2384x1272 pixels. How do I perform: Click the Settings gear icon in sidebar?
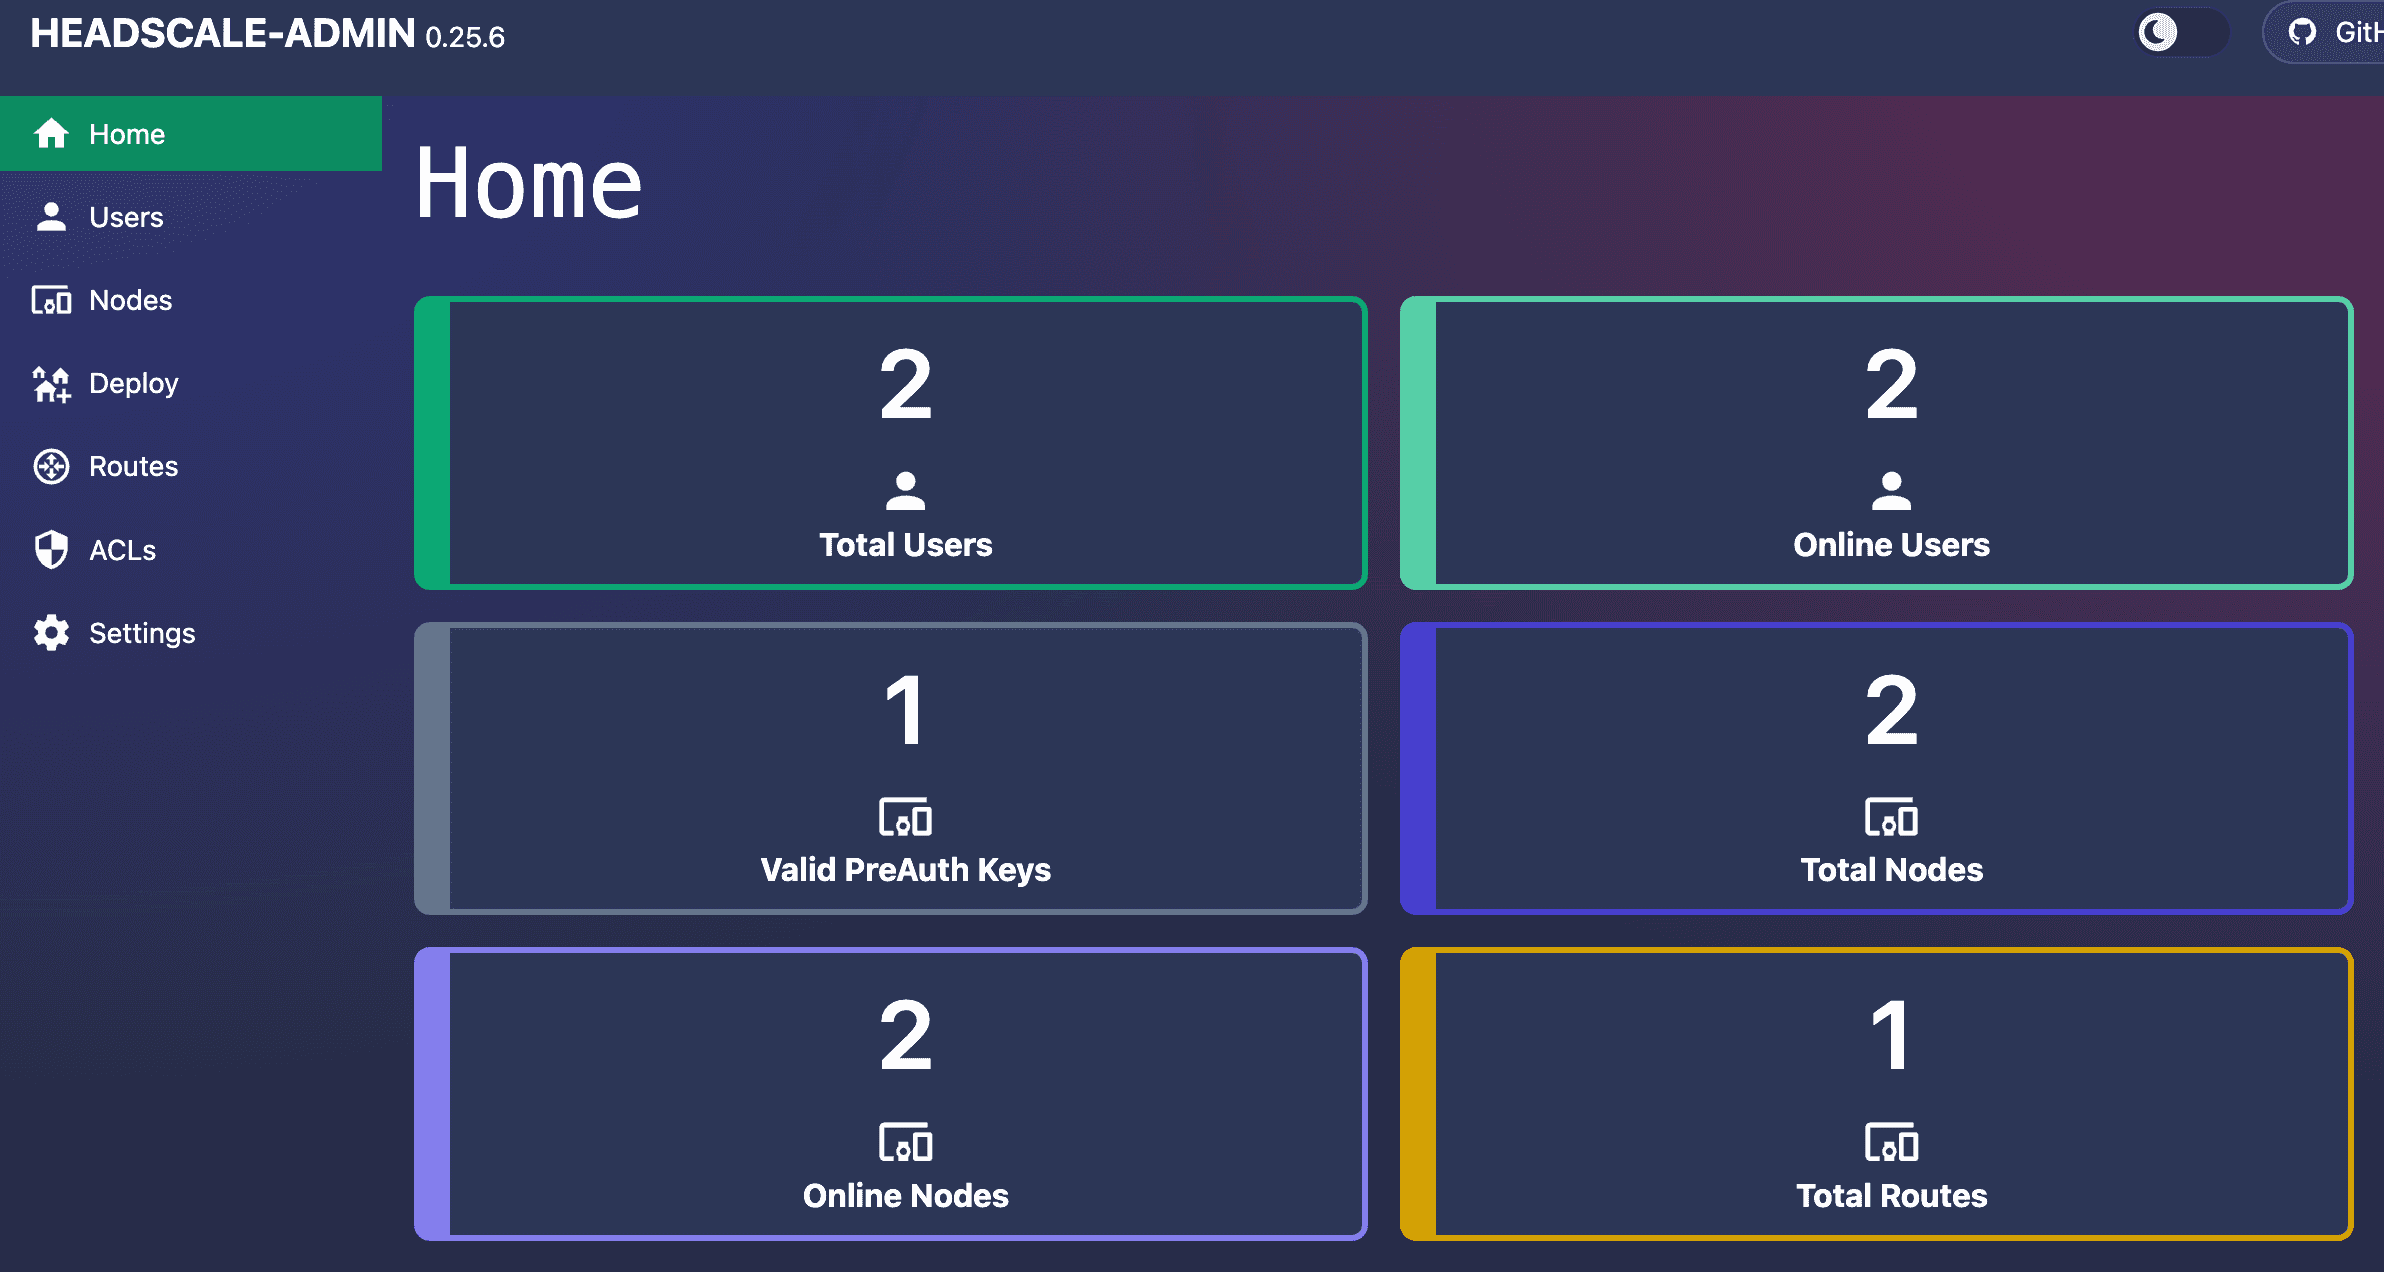(51, 633)
